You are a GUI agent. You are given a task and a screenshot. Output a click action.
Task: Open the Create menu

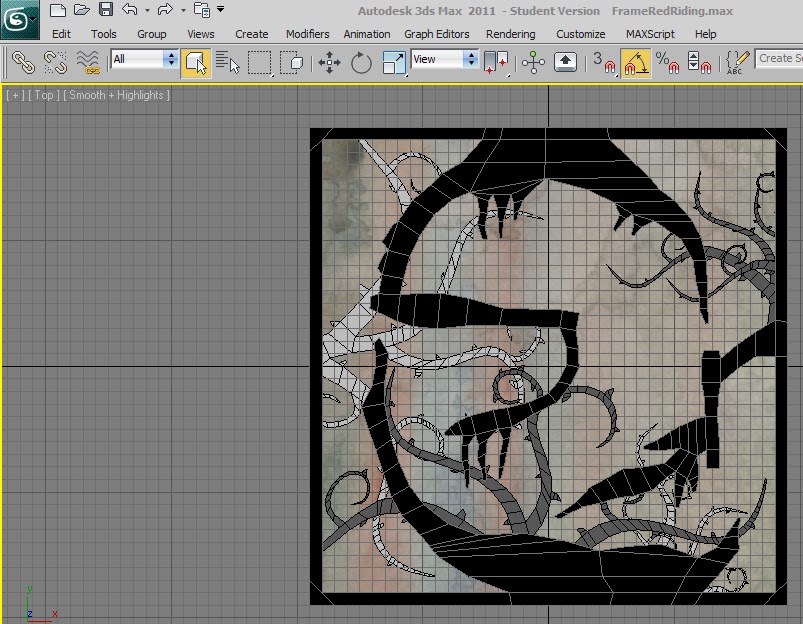[x=251, y=34]
